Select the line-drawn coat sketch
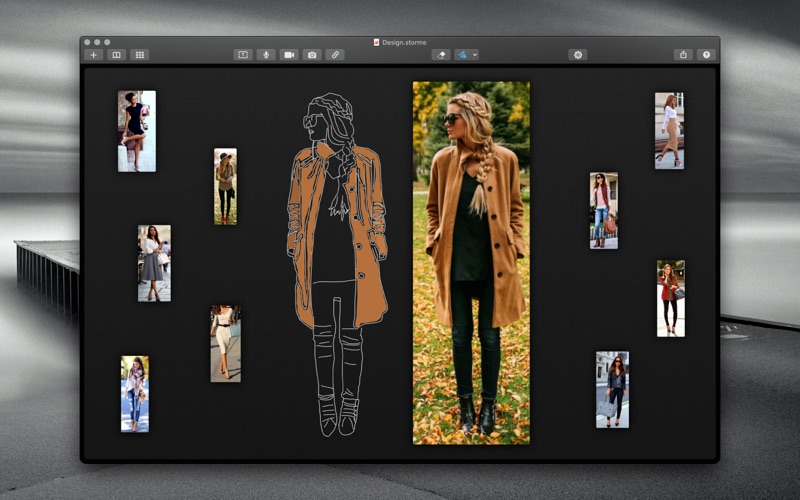Viewport: 800px width, 500px height. tap(337, 264)
